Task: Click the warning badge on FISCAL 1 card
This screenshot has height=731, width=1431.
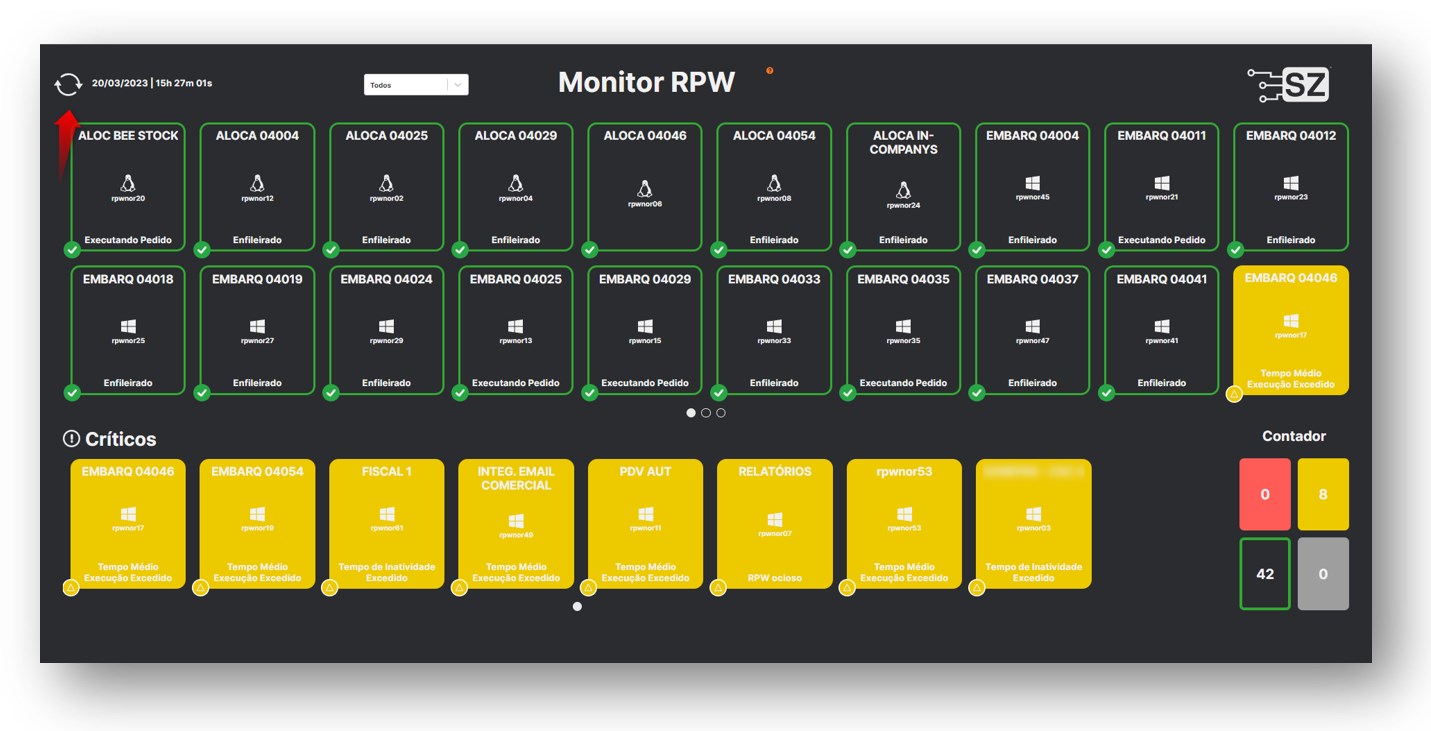Action: pos(330,588)
